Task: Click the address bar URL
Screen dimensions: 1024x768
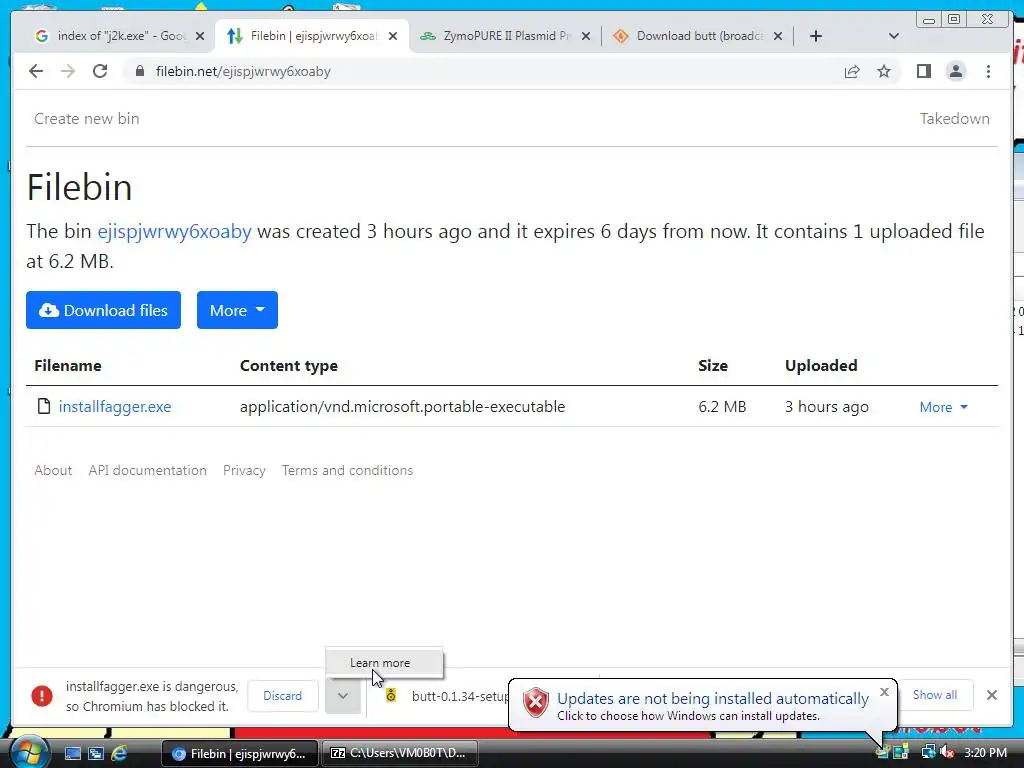Action: pos(243,71)
